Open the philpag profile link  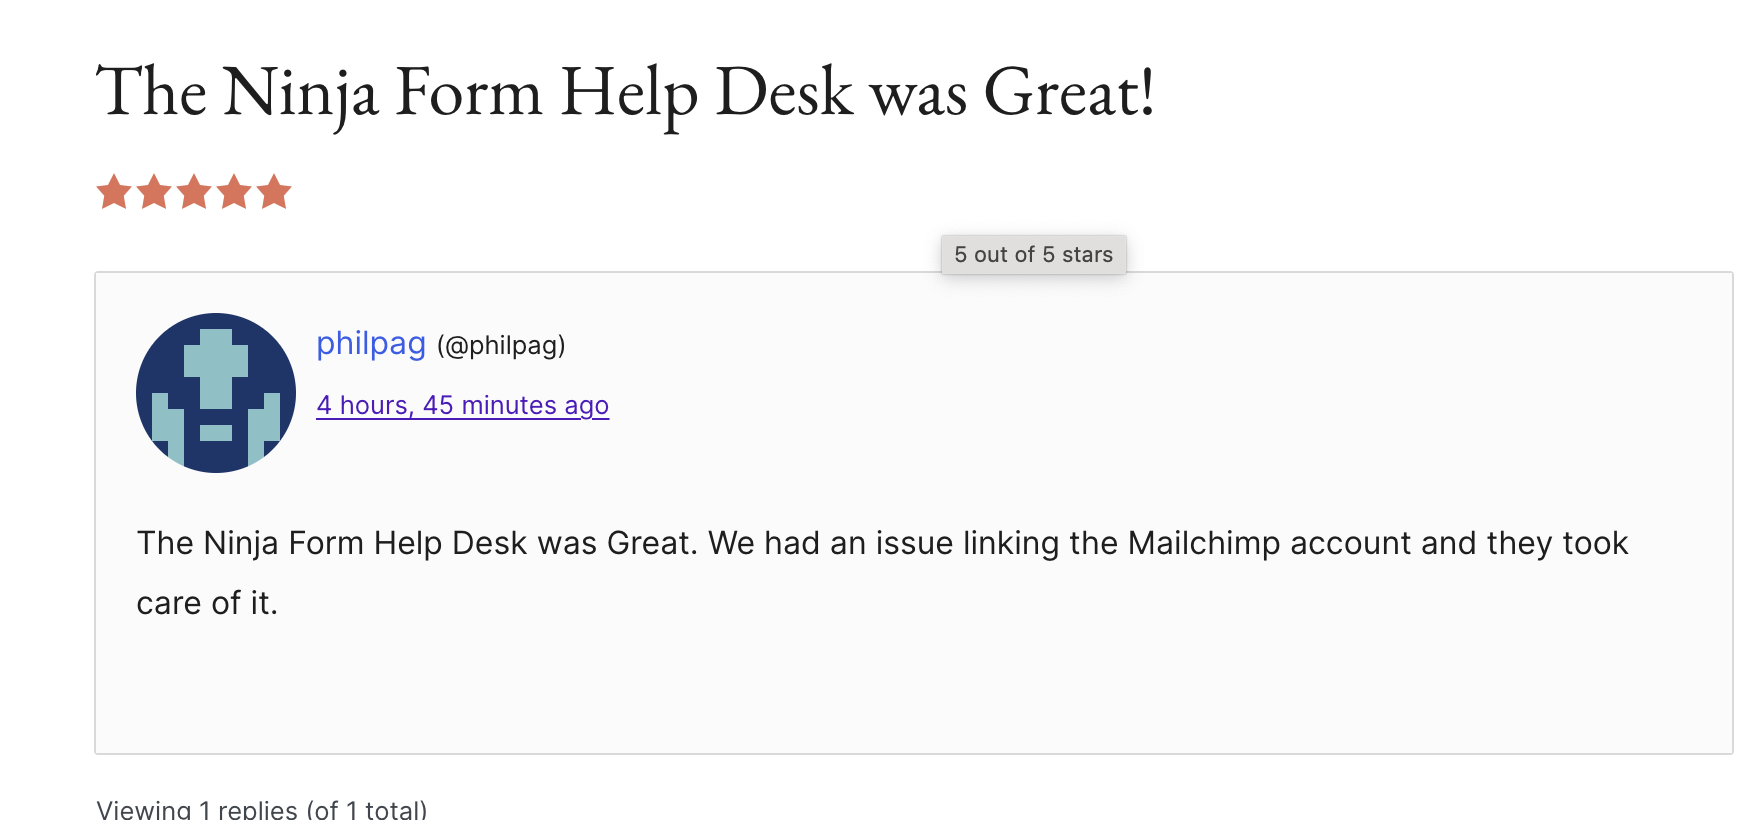(x=371, y=344)
